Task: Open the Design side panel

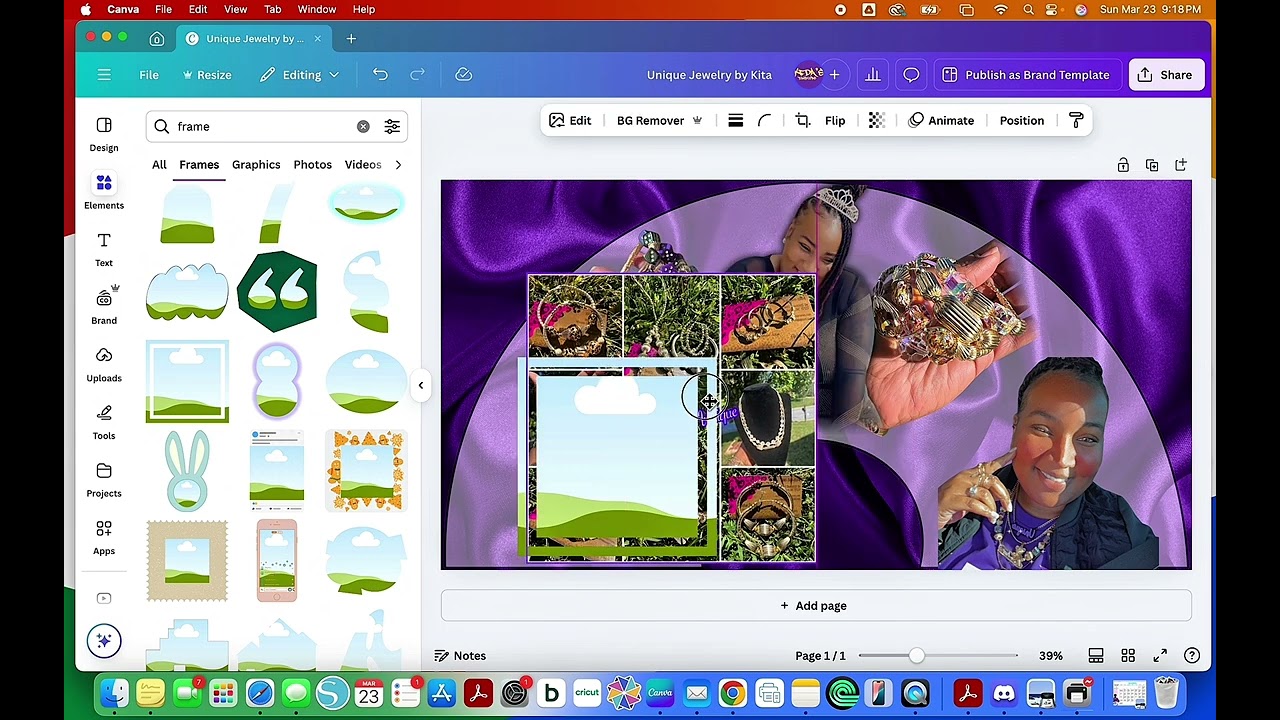Action: pyautogui.click(x=104, y=134)
